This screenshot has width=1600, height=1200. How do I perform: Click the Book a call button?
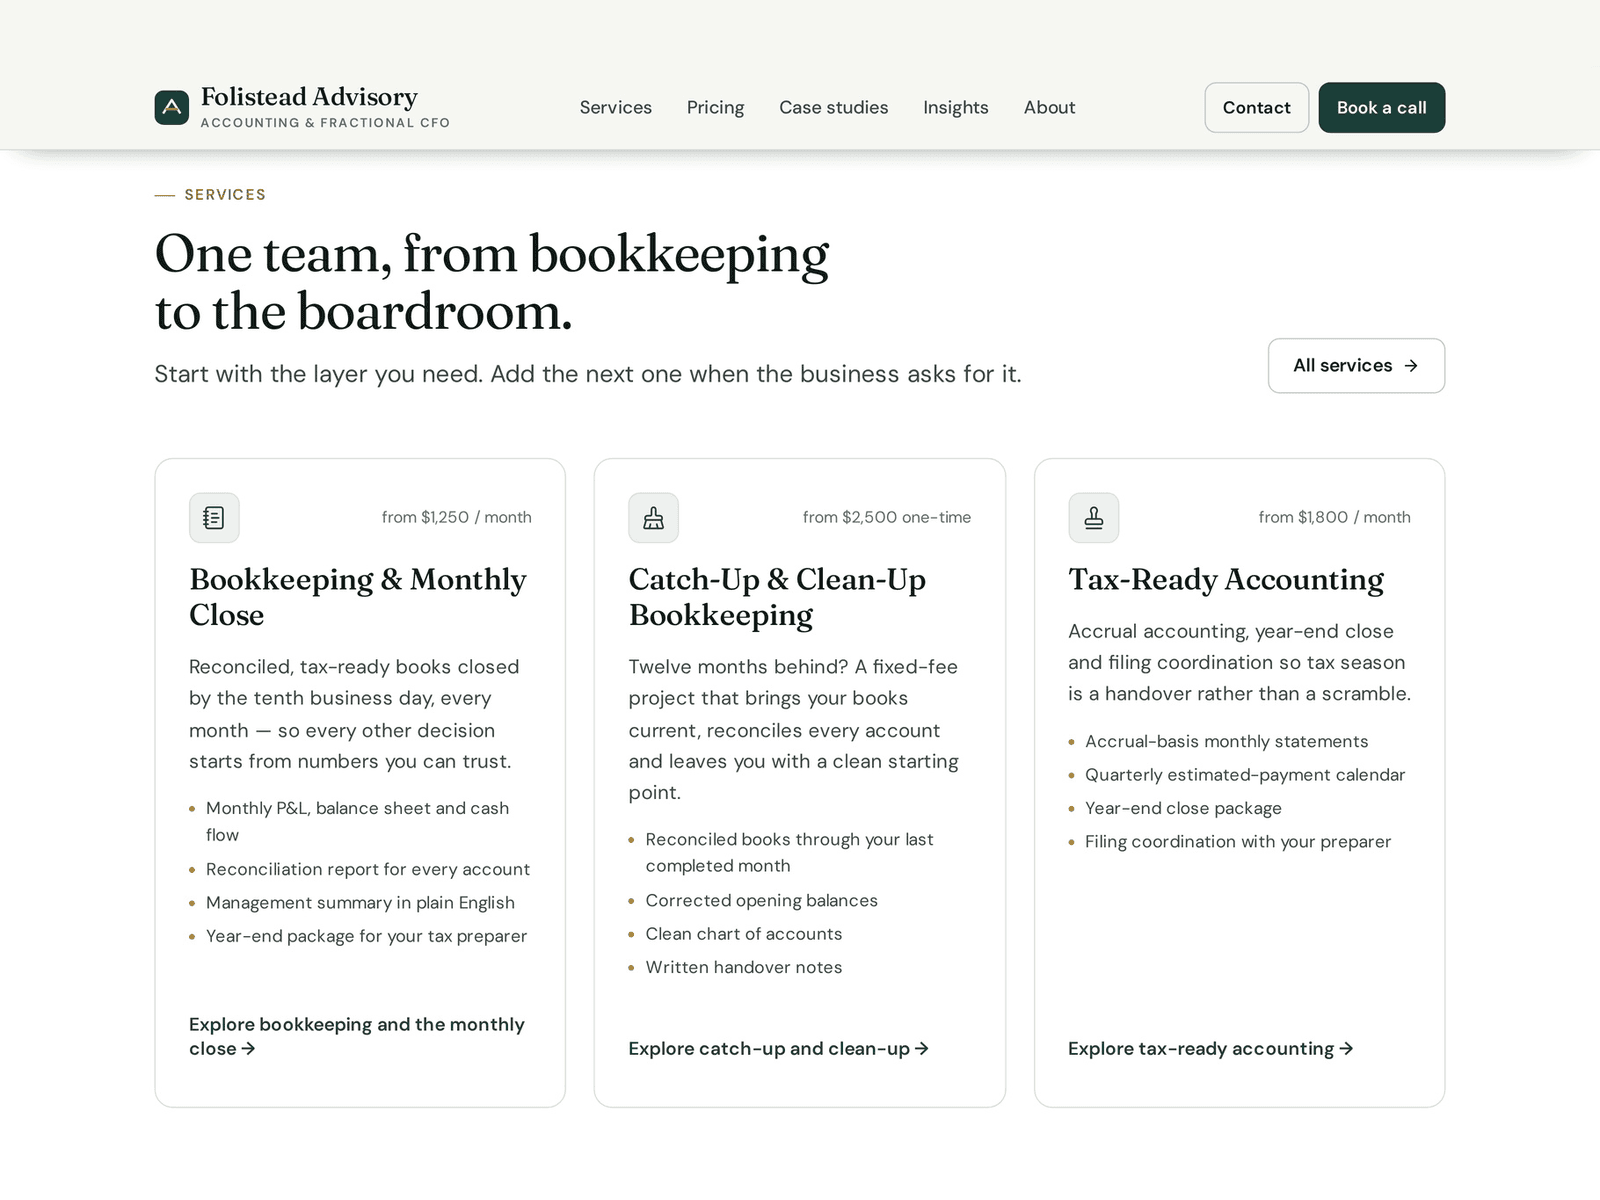1382,107
